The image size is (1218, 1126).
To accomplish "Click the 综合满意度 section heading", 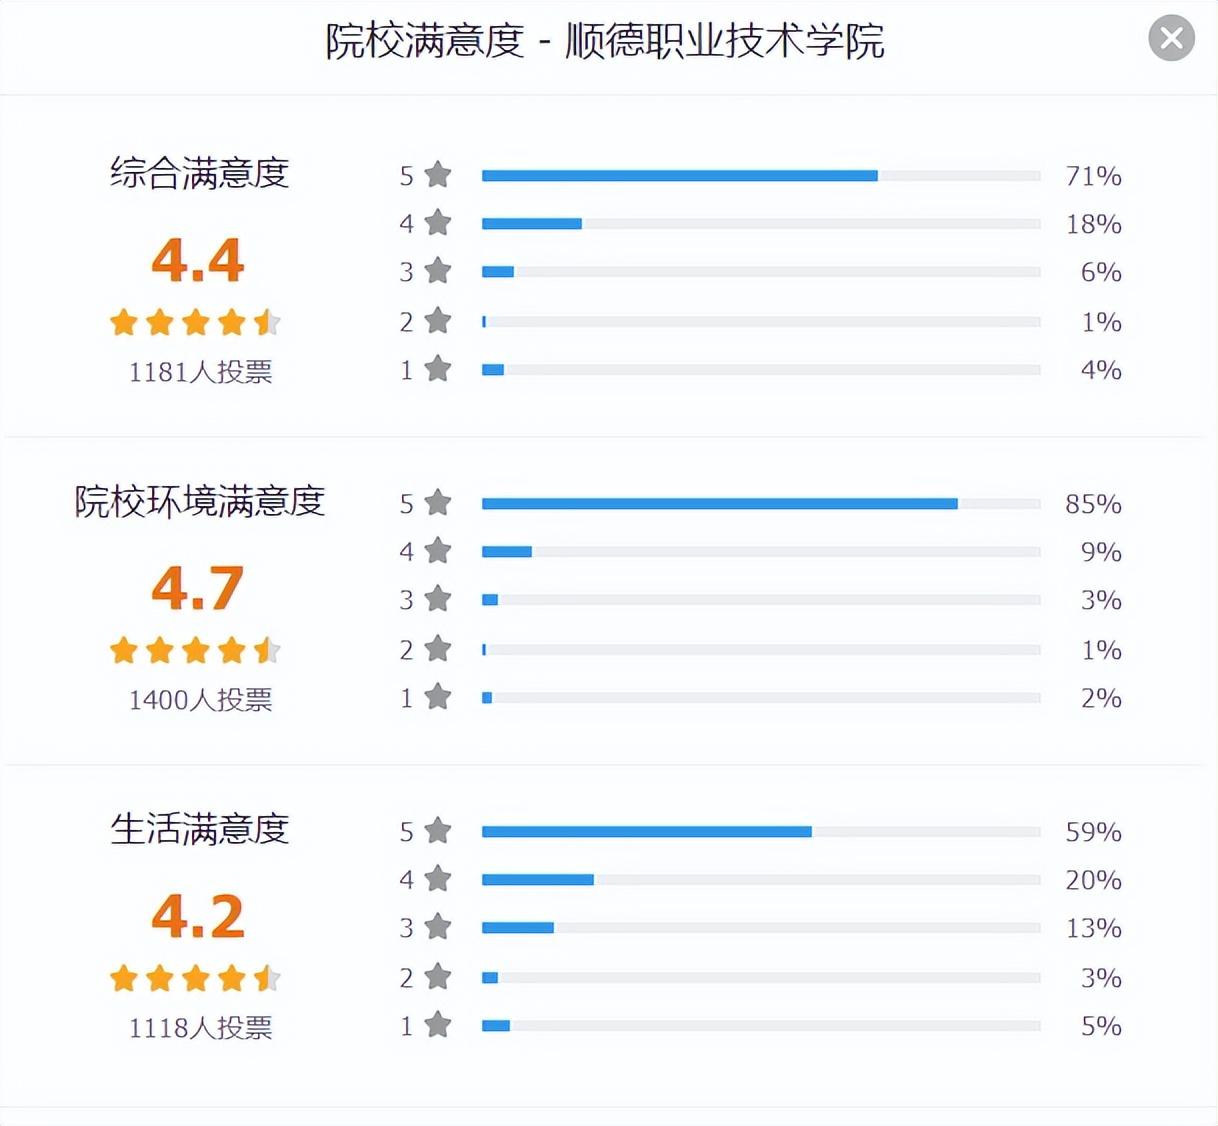I will 200,173.
